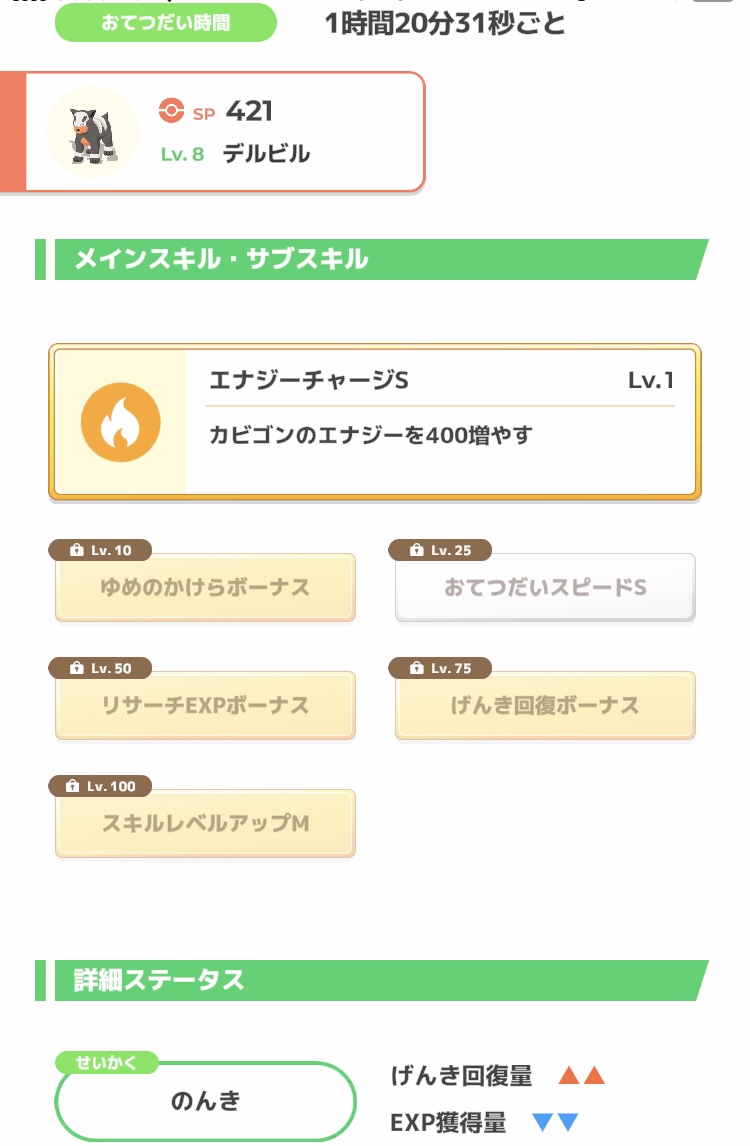Tap the エナジーチャージS main skill card
This screenshot has width=750, height=1146.
[375, 422]
